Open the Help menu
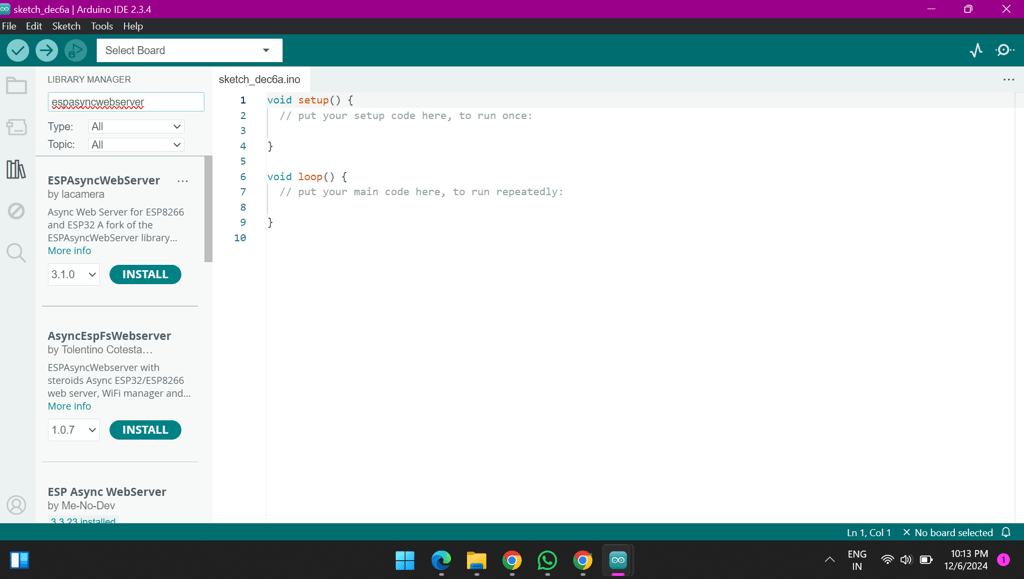 tap(133, 26)
